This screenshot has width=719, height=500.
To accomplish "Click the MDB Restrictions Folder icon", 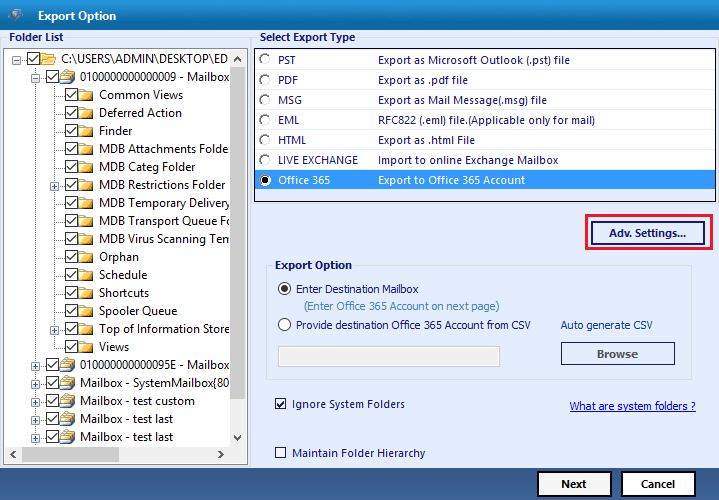I will click(86, 185).
